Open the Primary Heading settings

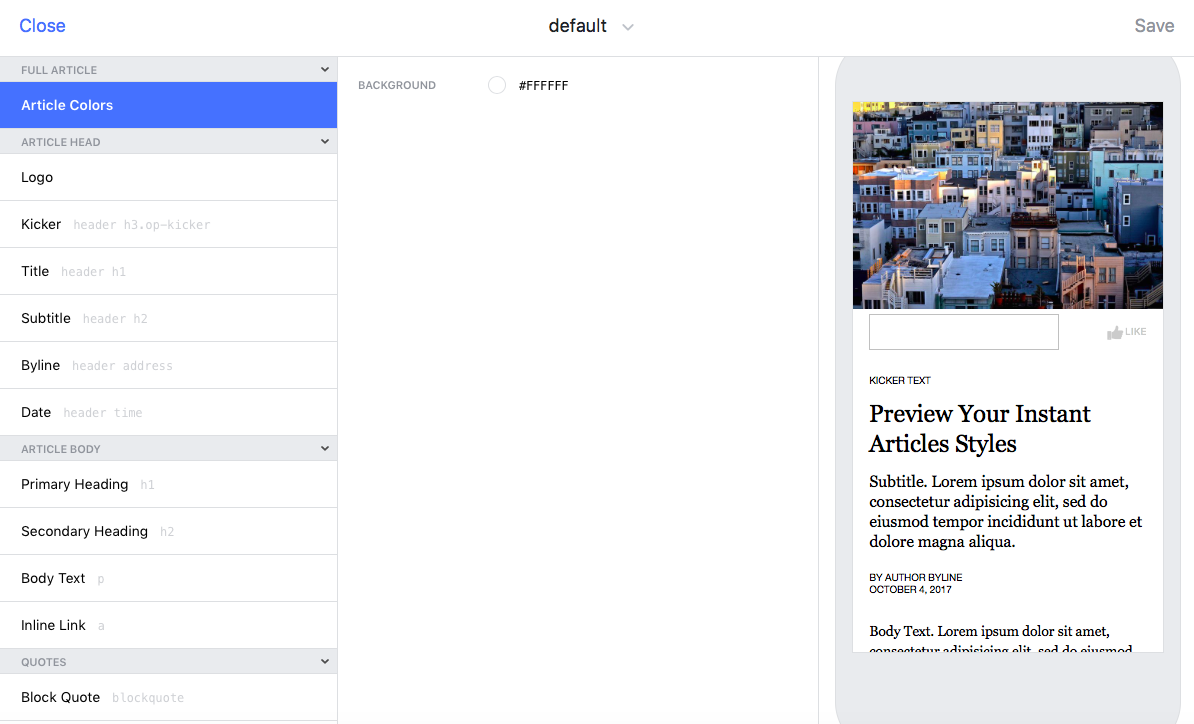pos(168,484)
